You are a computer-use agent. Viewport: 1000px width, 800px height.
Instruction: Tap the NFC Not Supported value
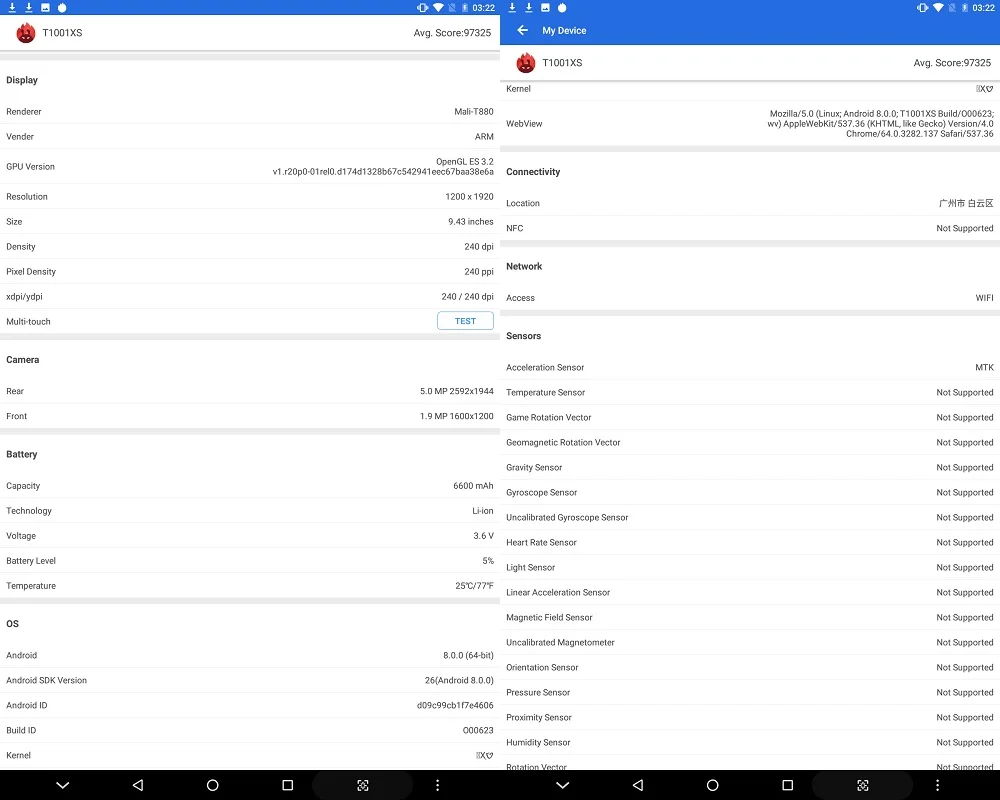(x=964, y=228)
